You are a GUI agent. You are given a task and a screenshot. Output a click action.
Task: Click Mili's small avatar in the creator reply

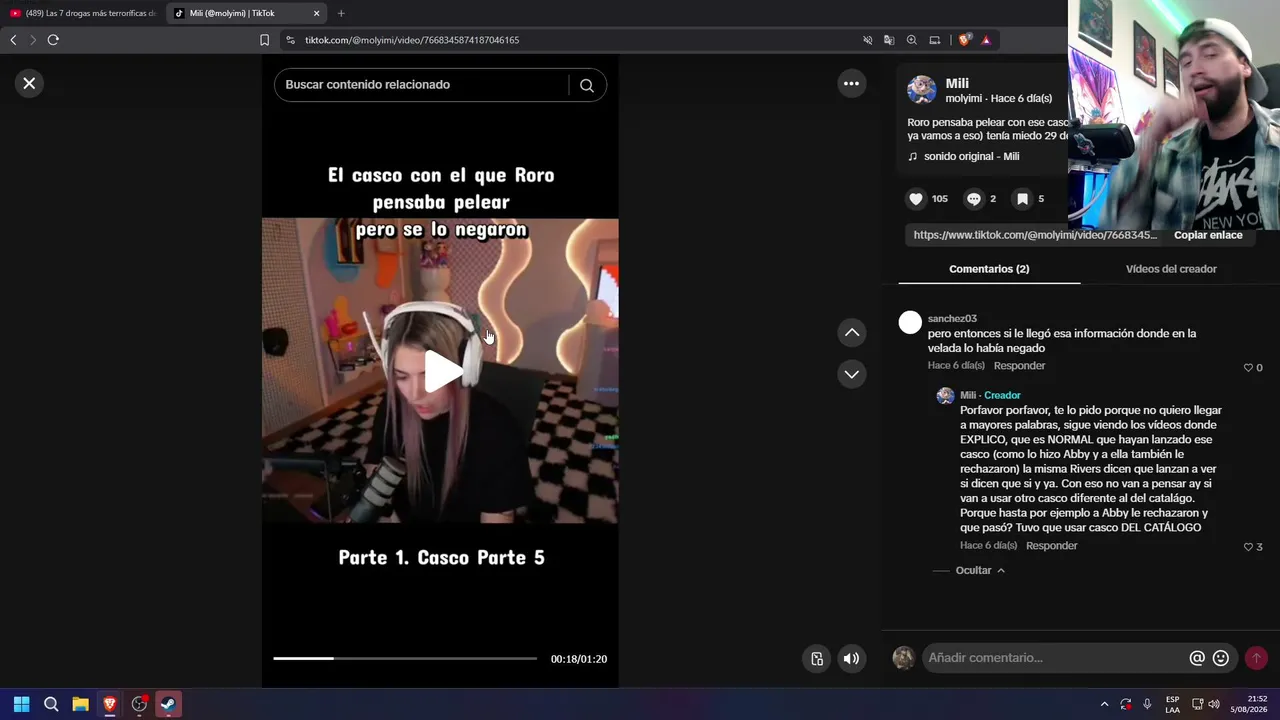(x=945, y=396)
